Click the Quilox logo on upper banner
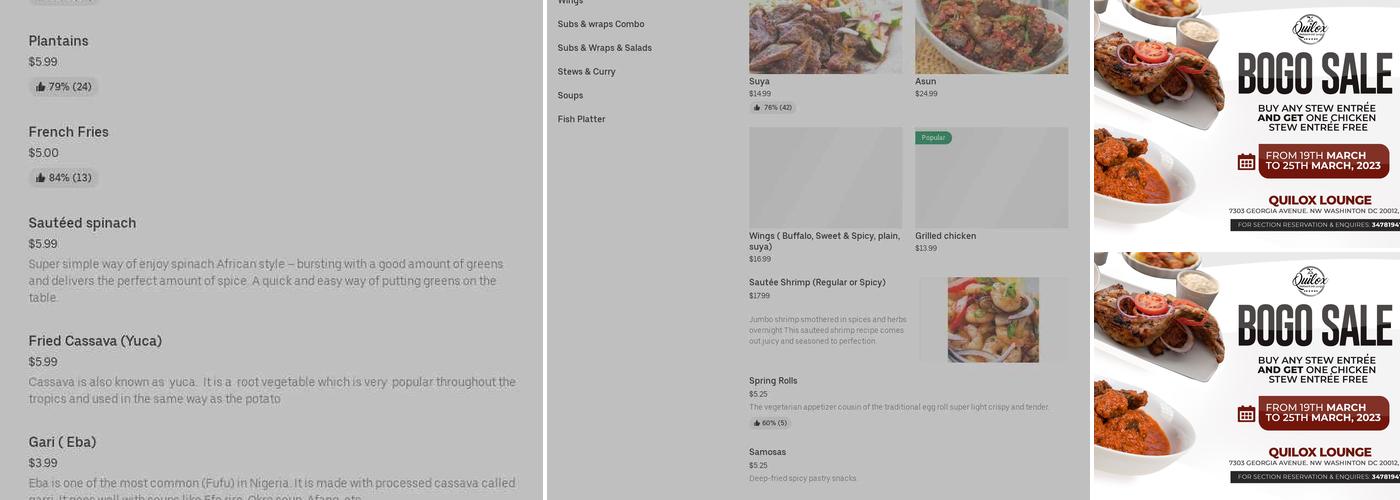The image size is (1400, 500). [x=1309, y=28]
